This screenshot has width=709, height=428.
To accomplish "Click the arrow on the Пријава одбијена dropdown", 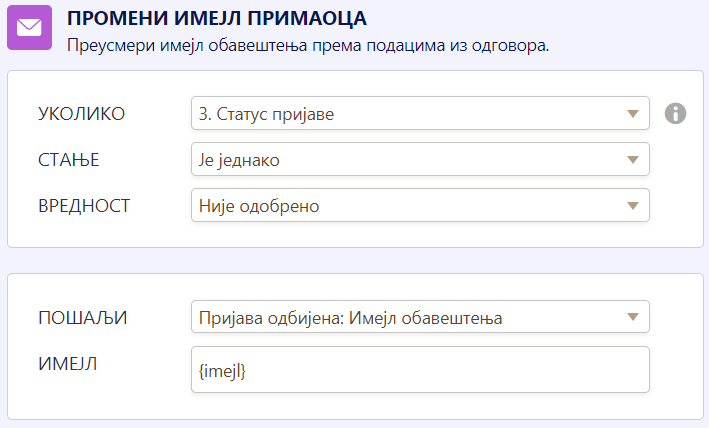I will click(632, 318).
